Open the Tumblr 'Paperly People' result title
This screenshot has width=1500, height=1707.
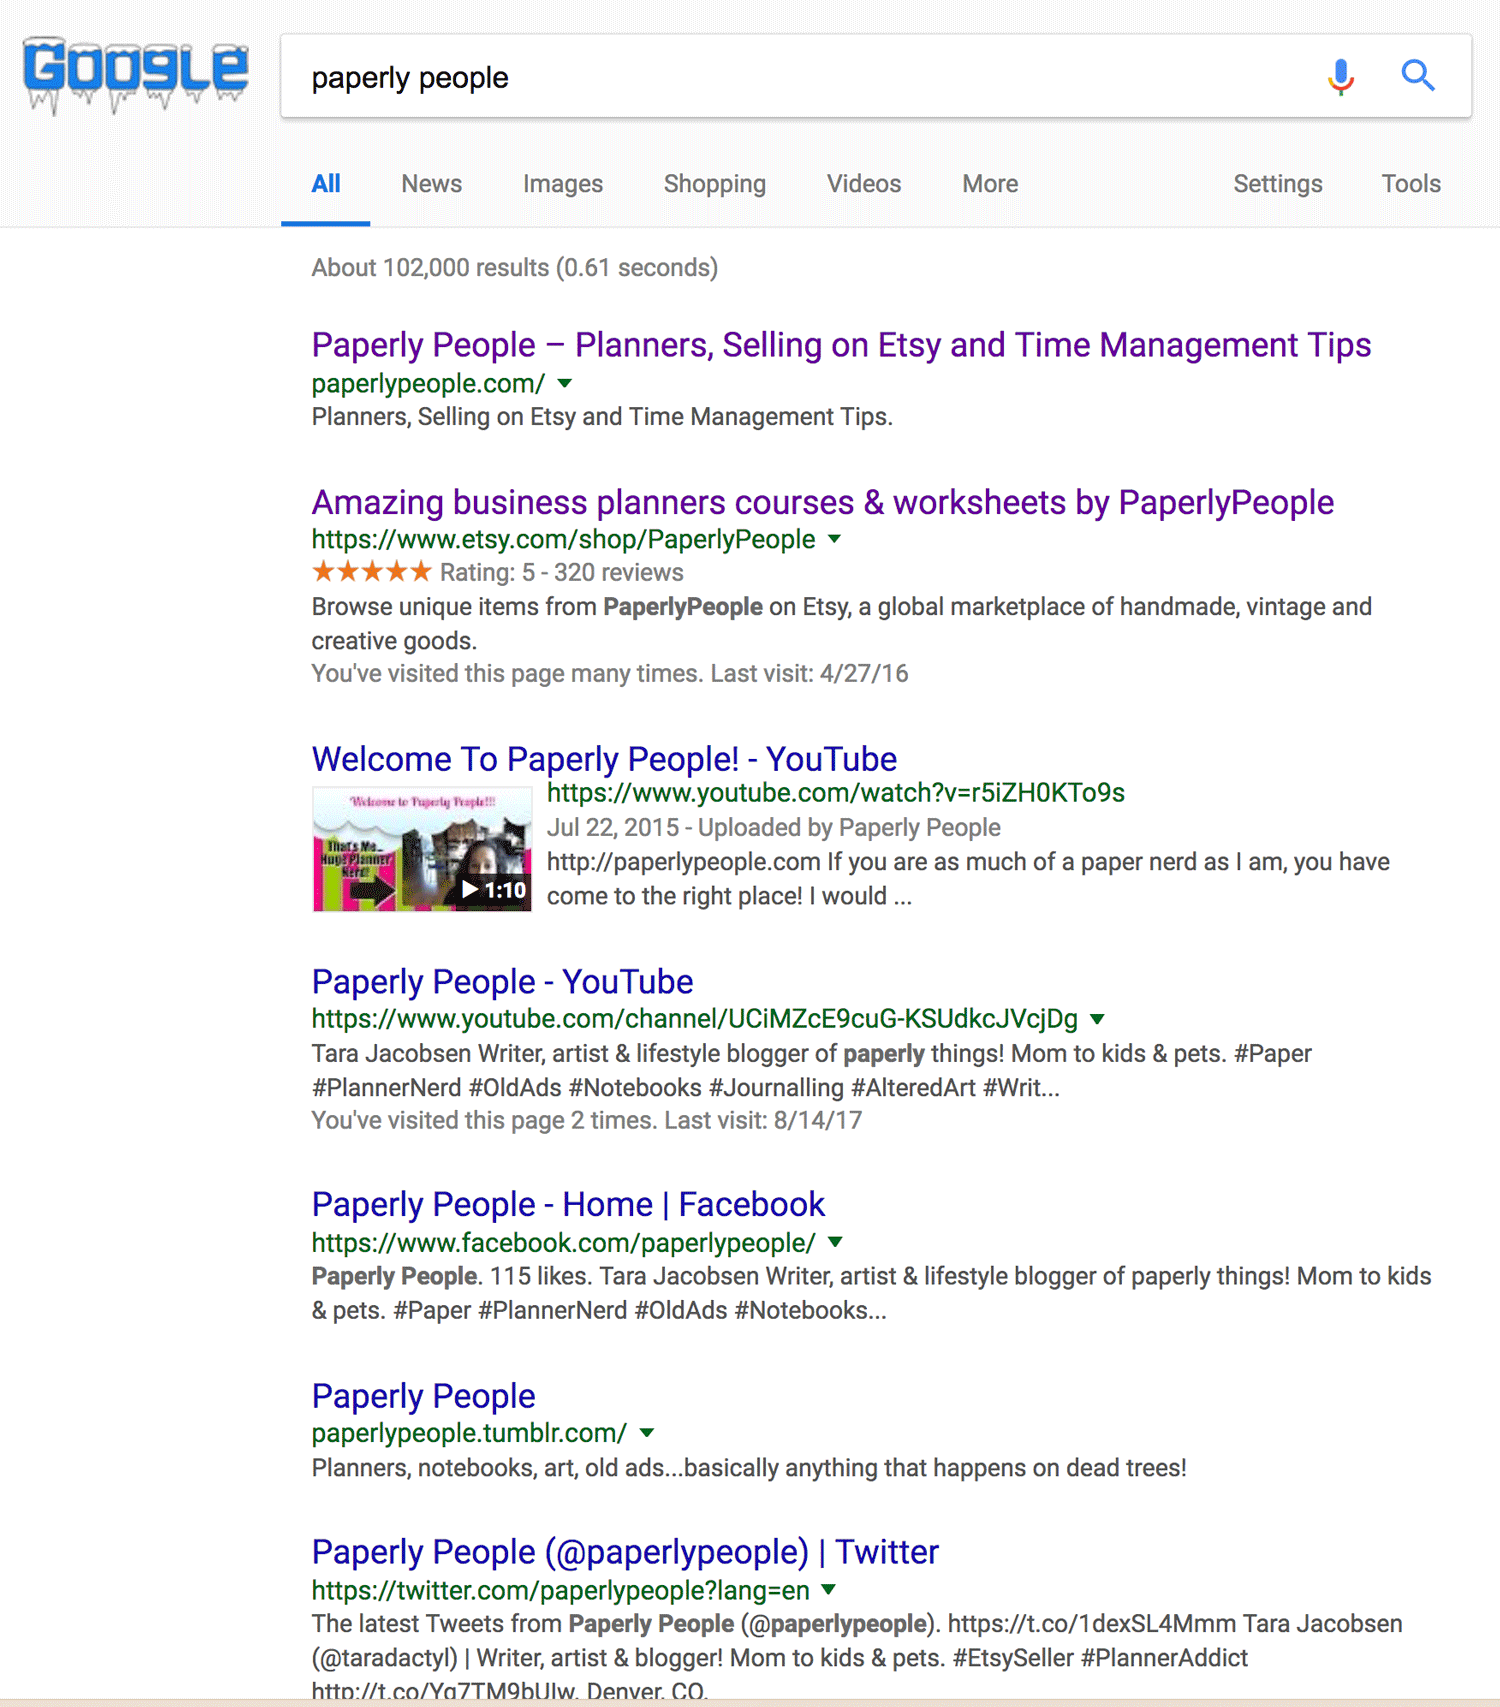(423, 1396)
